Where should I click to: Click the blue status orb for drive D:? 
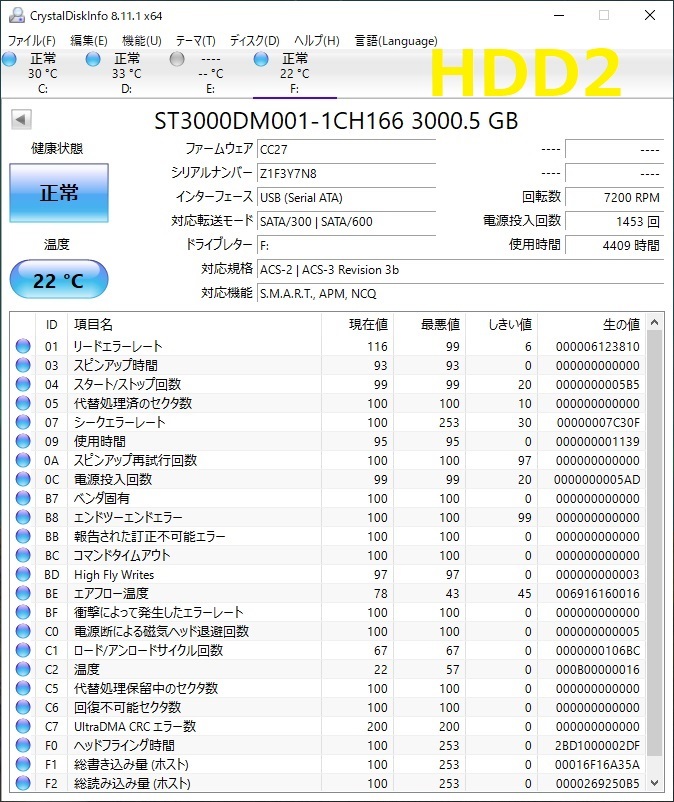[x=93, y=59]
